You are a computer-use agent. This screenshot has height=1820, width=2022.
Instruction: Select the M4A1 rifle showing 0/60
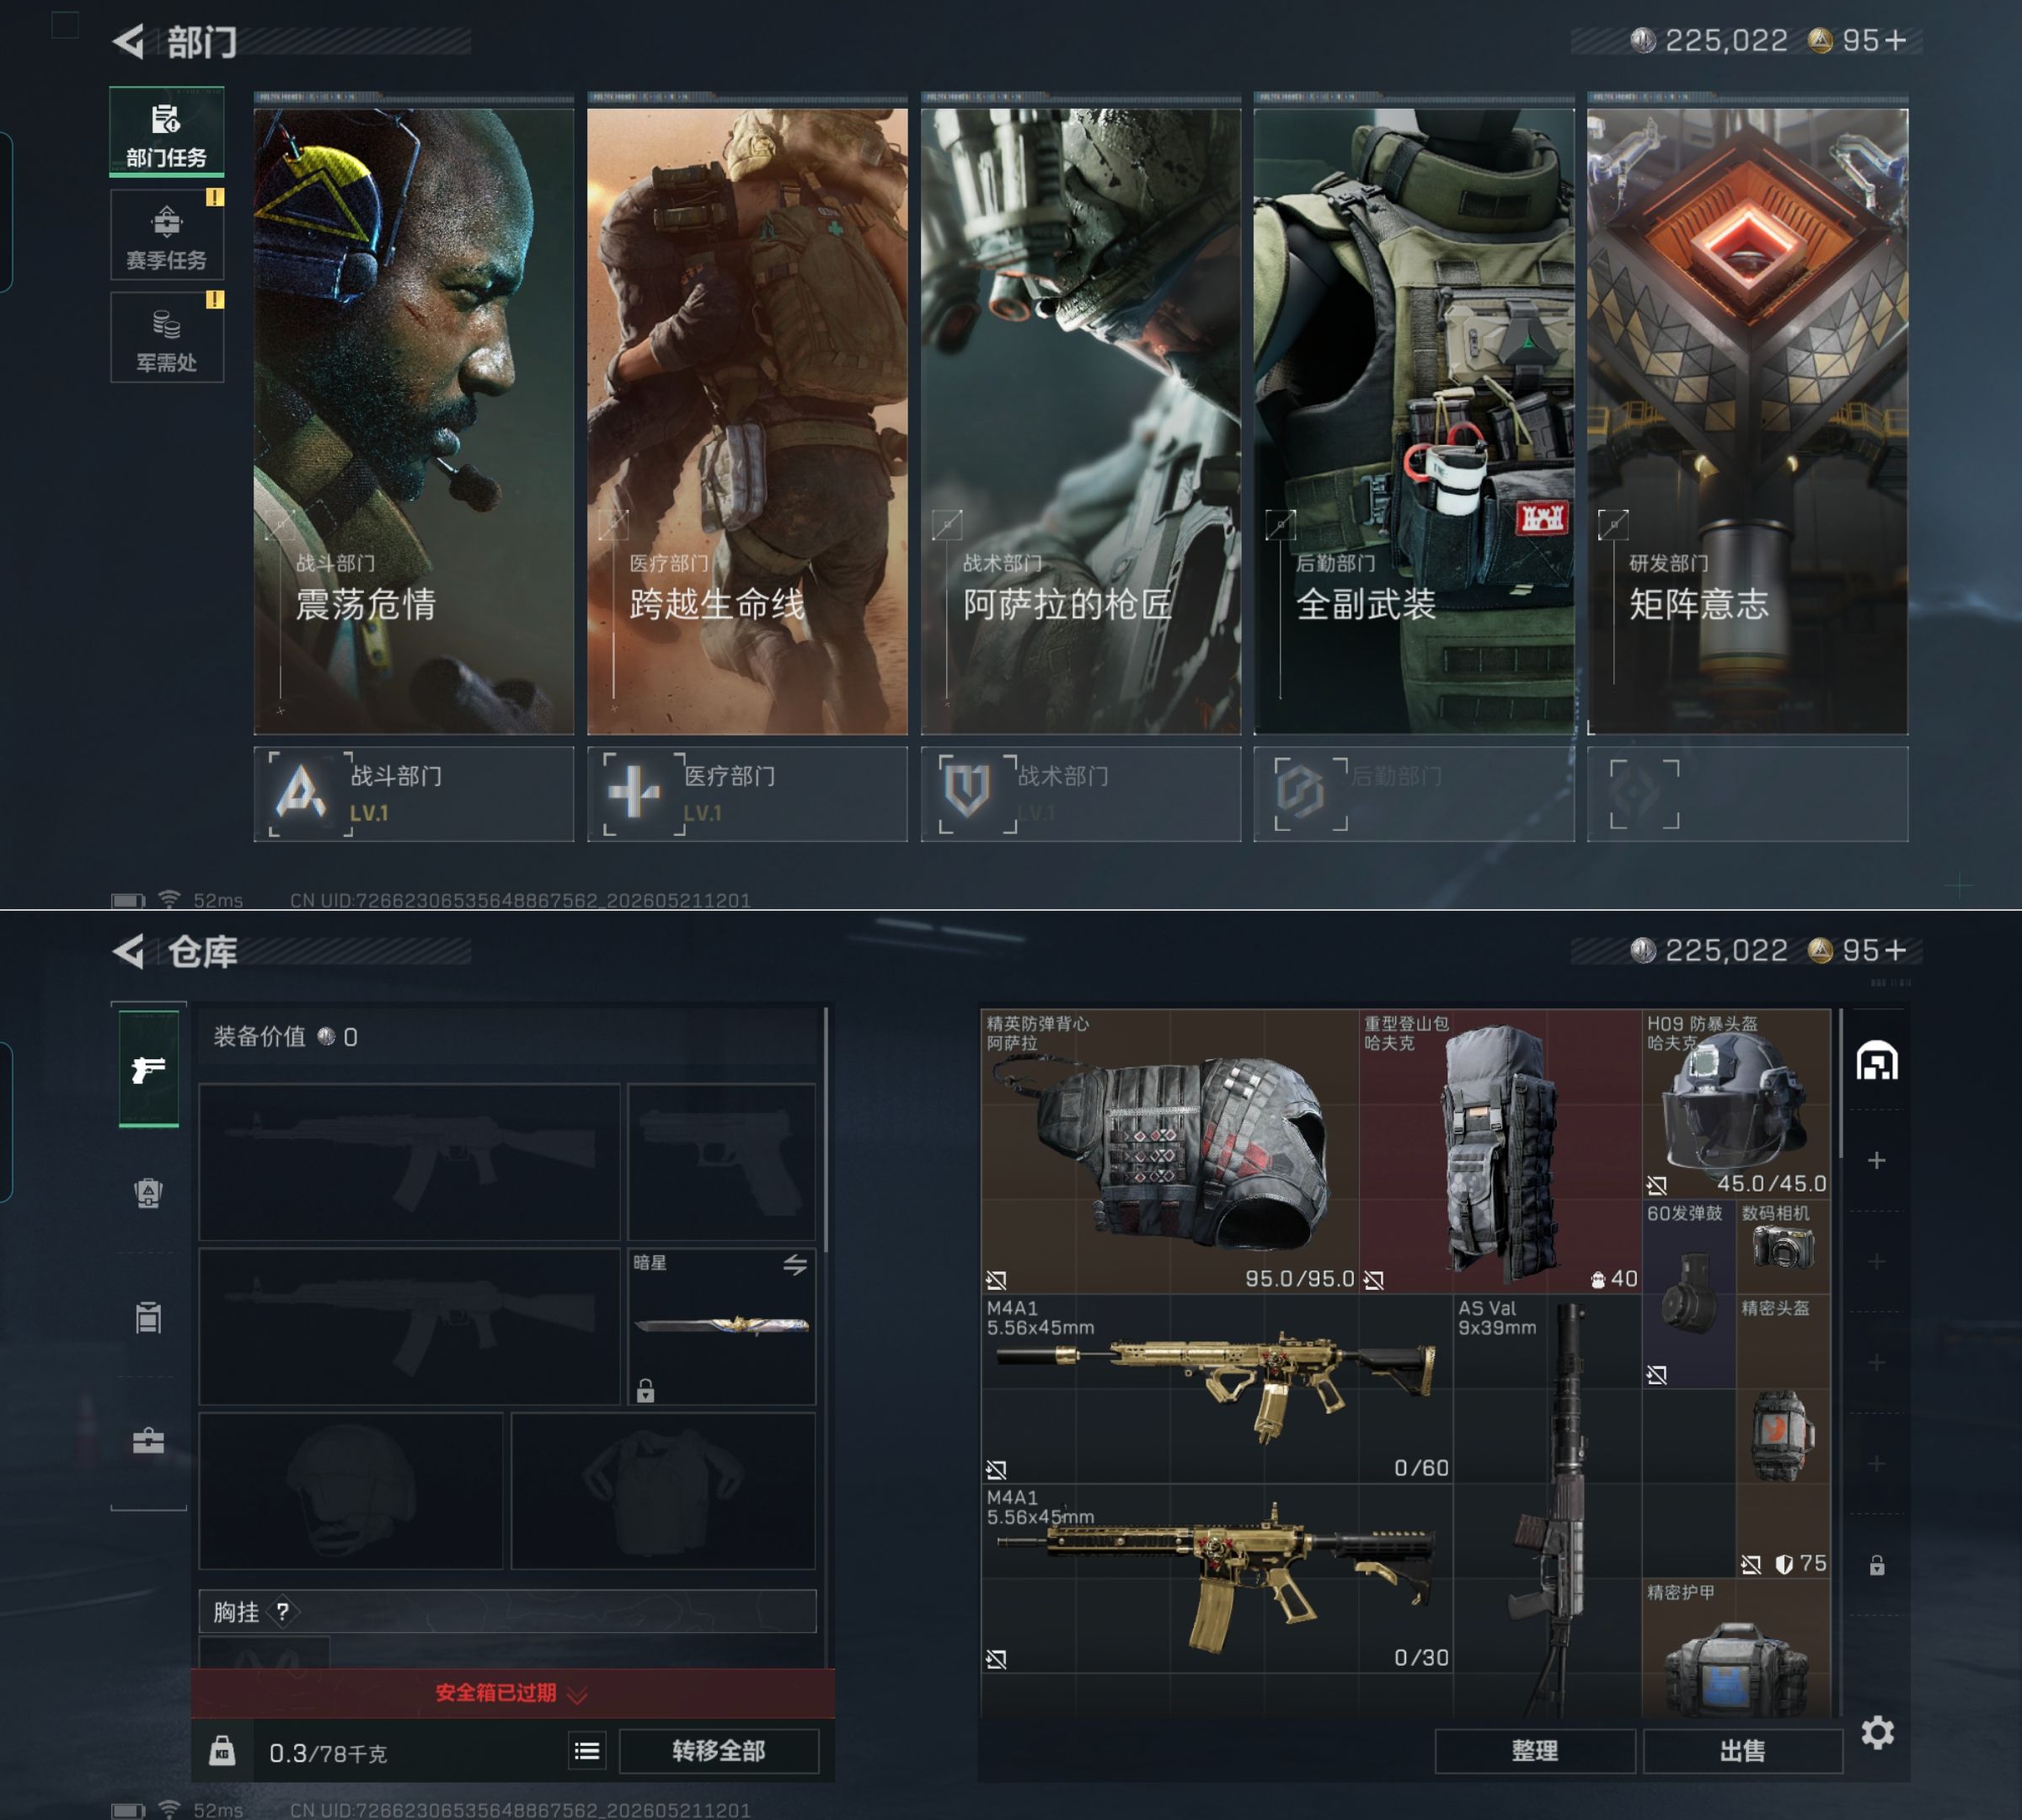point(1217,1388)
